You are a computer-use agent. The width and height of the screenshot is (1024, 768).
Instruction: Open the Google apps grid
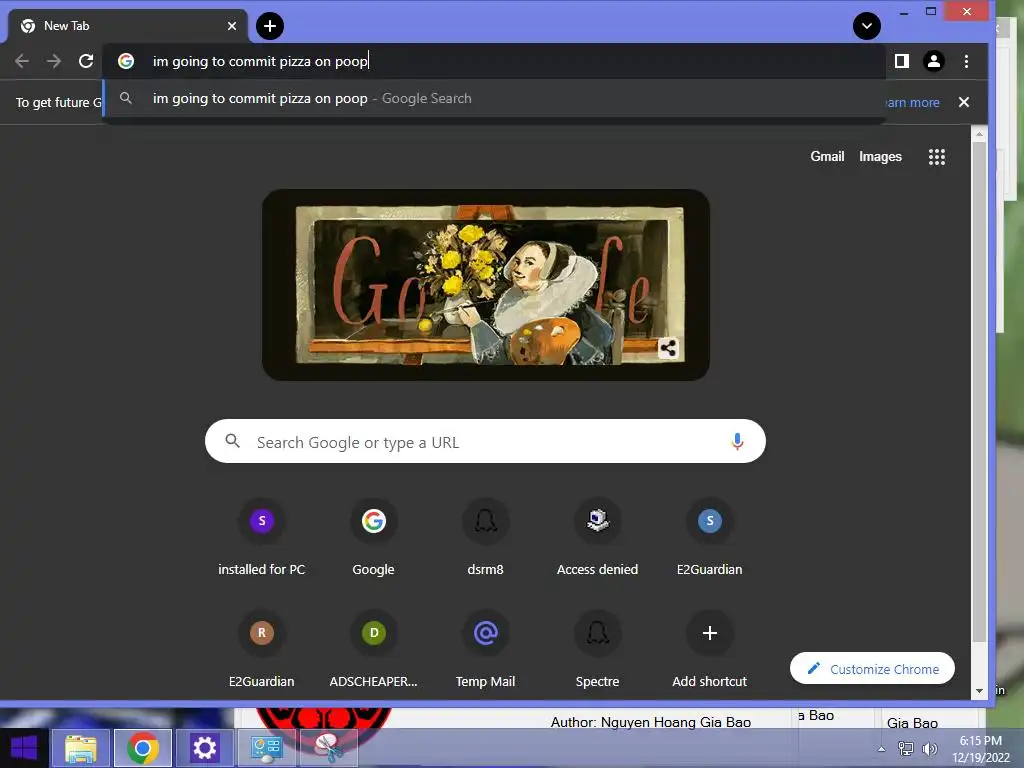(937, 157)
